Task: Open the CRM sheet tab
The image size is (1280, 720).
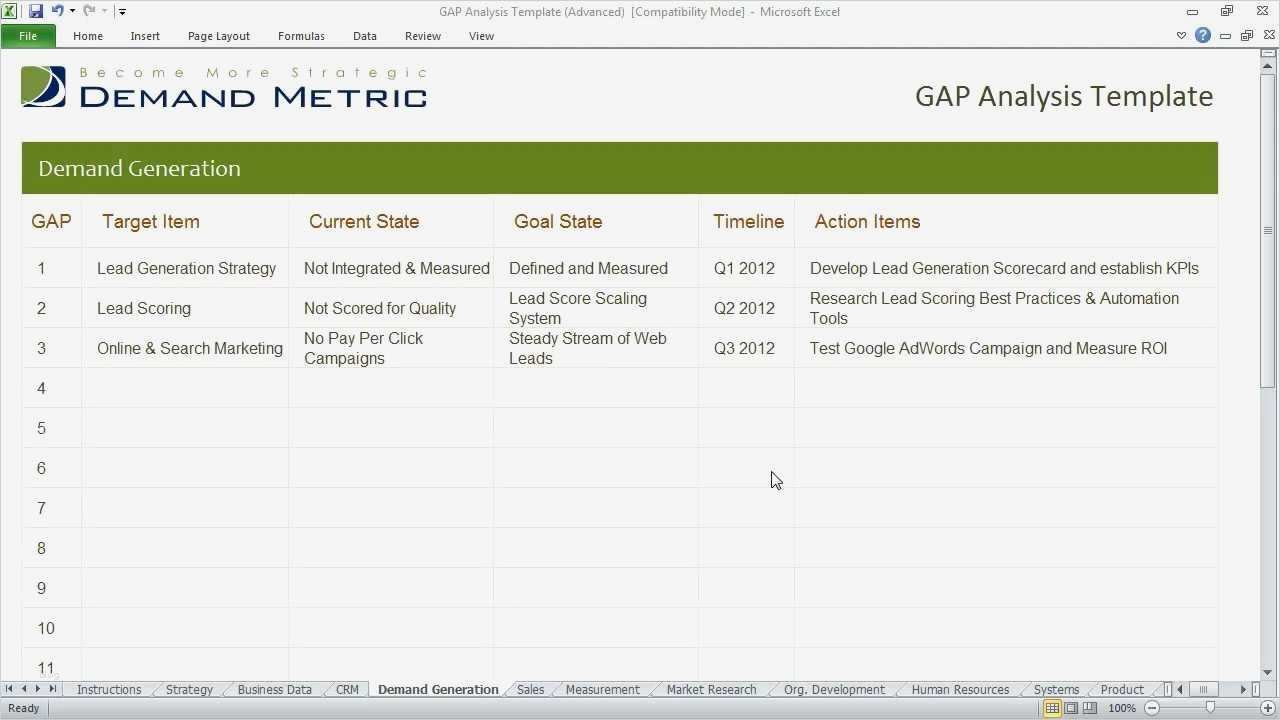Action: [x=347, y=689]
